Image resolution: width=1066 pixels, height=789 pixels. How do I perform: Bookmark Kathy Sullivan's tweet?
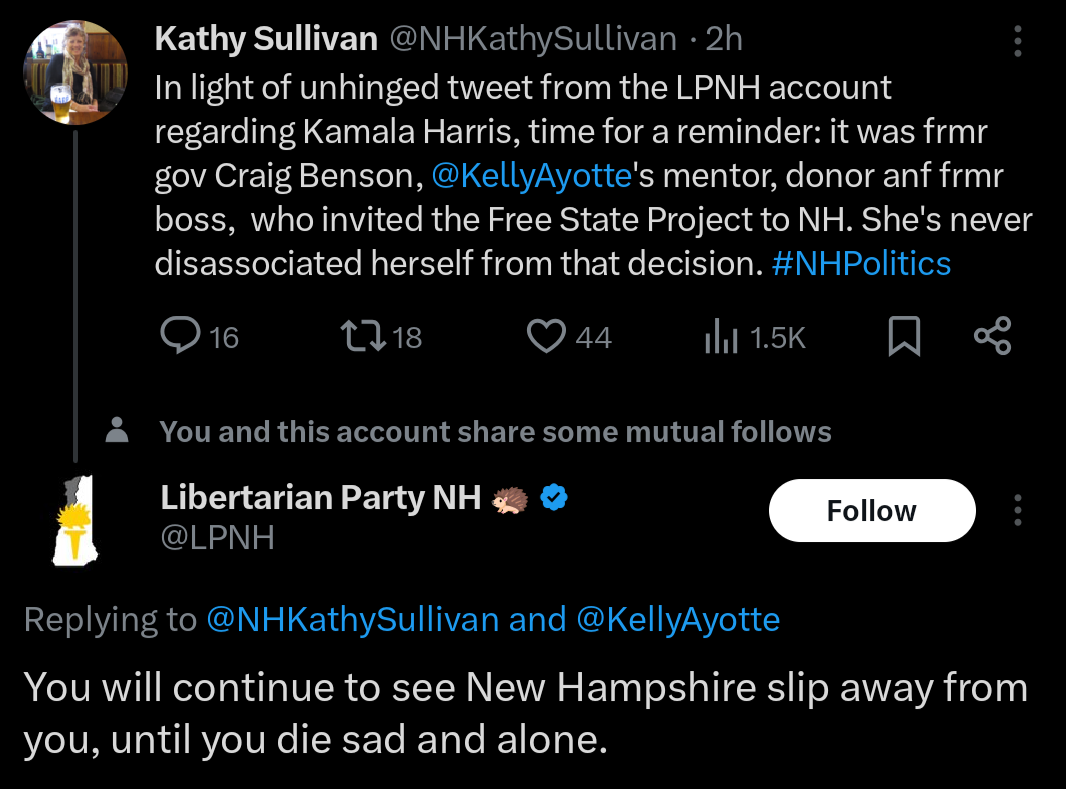coord(904,337)
